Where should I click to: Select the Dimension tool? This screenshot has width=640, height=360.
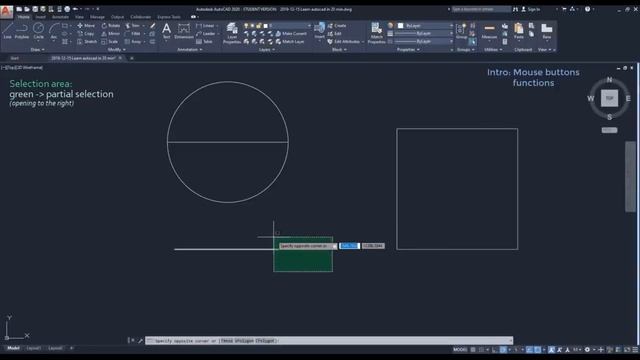click(x=184, y=31)
